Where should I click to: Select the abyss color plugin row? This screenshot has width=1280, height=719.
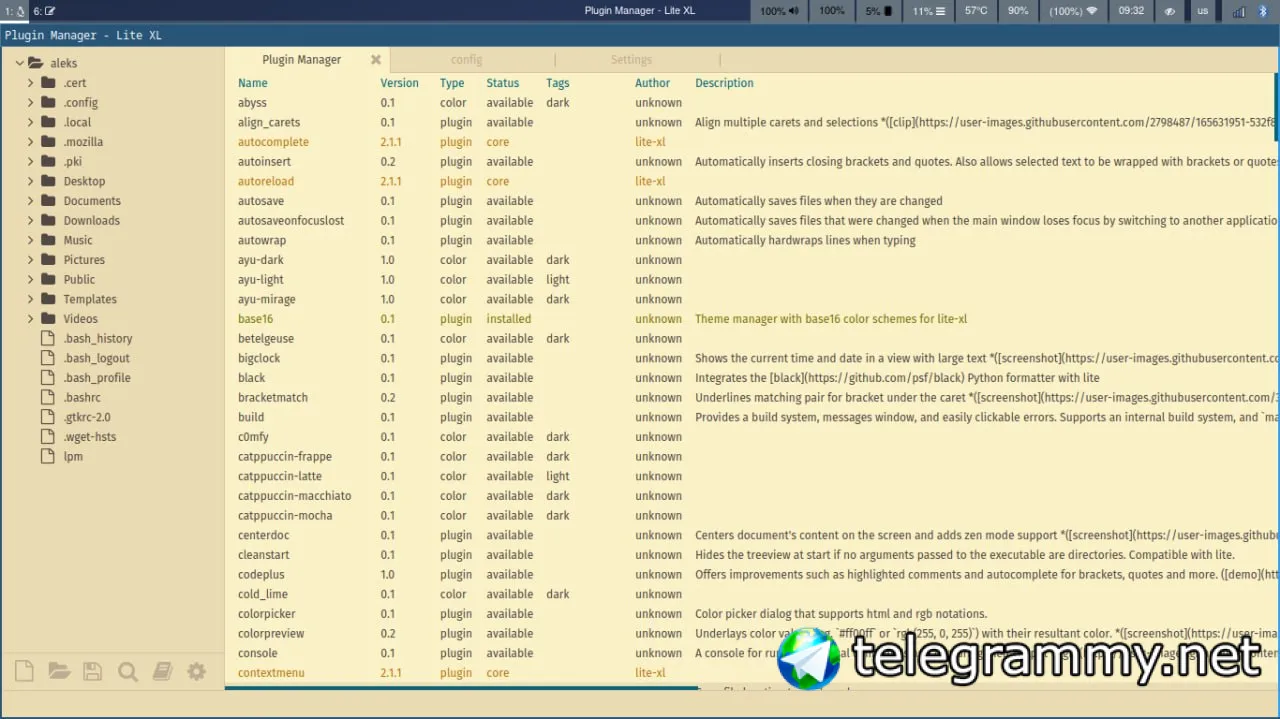coord(751,103)
